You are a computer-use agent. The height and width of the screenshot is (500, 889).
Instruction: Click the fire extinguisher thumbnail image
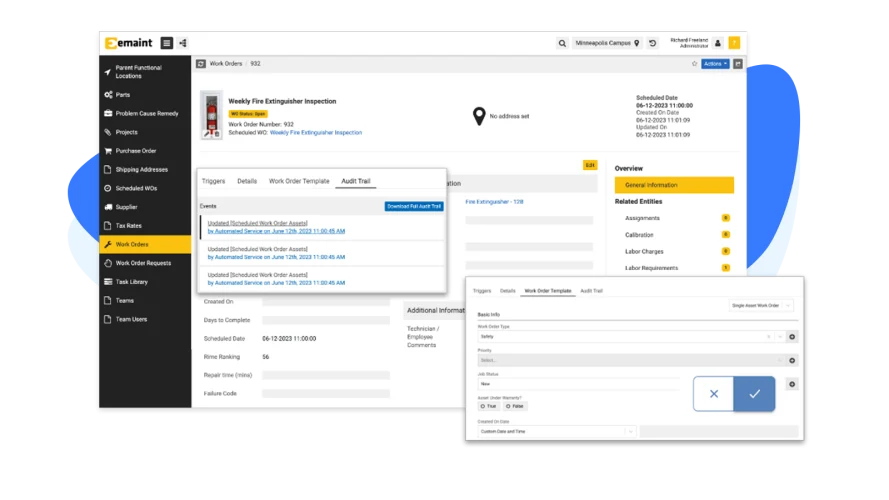pos(211,115)
